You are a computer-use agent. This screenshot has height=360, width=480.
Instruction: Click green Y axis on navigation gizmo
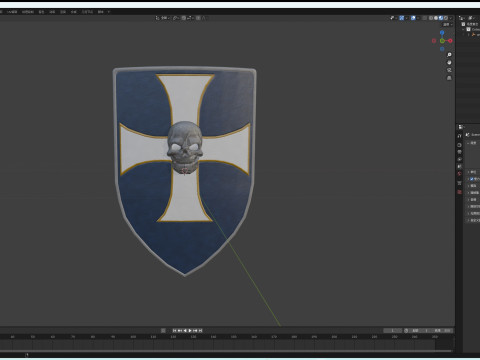[x=442, y=41]
